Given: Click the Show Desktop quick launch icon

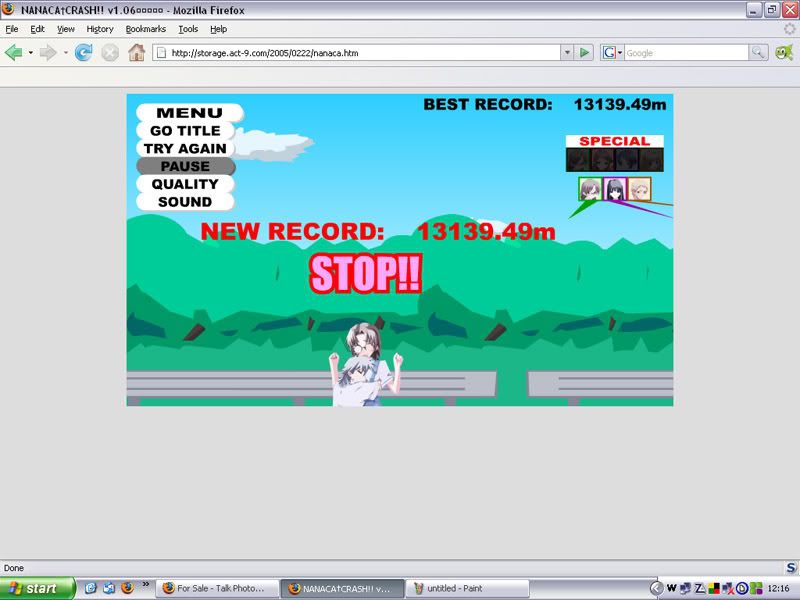Looking at the screenshot, I should click(109, 588).
